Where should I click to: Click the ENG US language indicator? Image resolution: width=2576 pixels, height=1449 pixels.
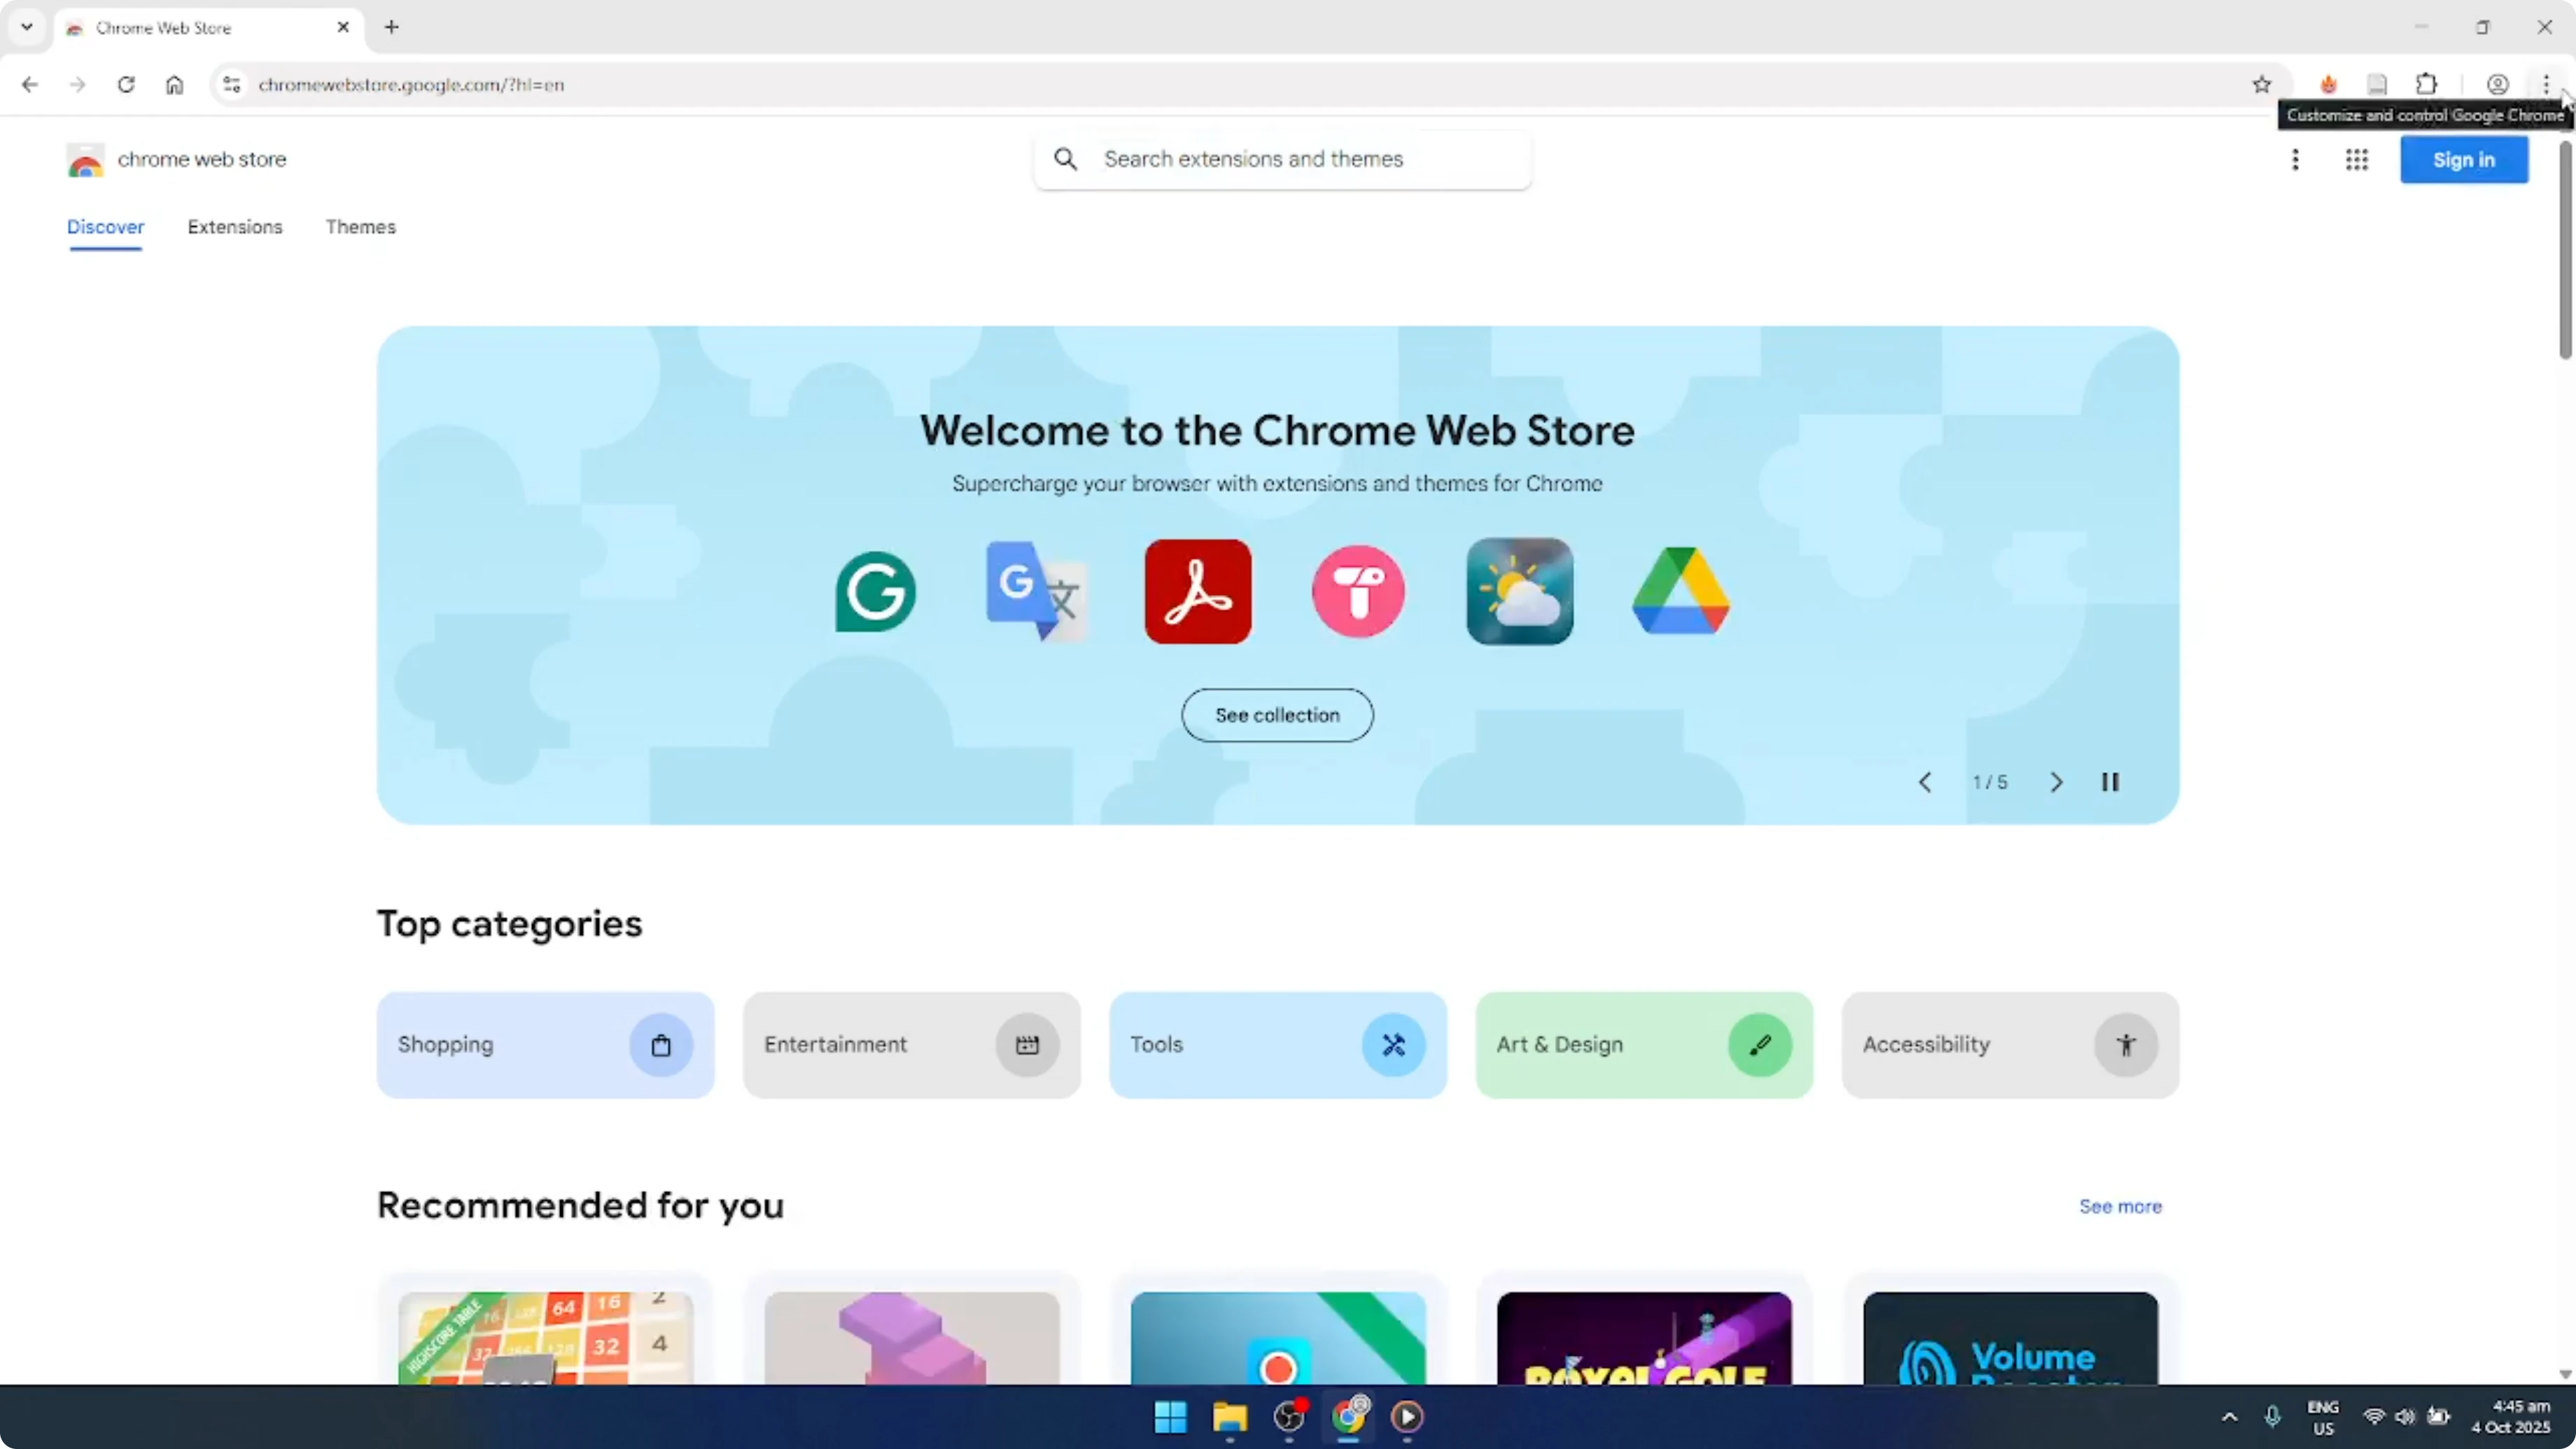(x=2323, y=1417)
